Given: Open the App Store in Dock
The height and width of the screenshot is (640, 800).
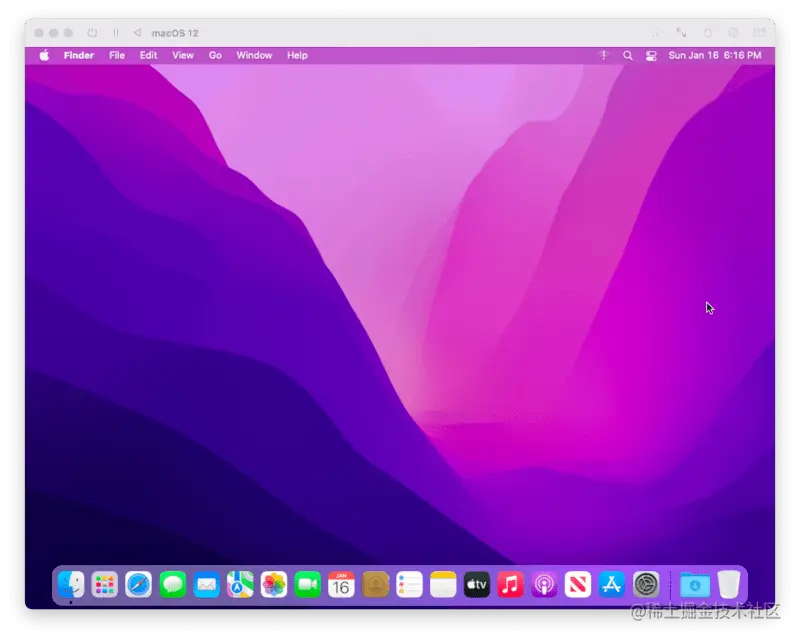Looking at the screenshot, I should point(612,584).
